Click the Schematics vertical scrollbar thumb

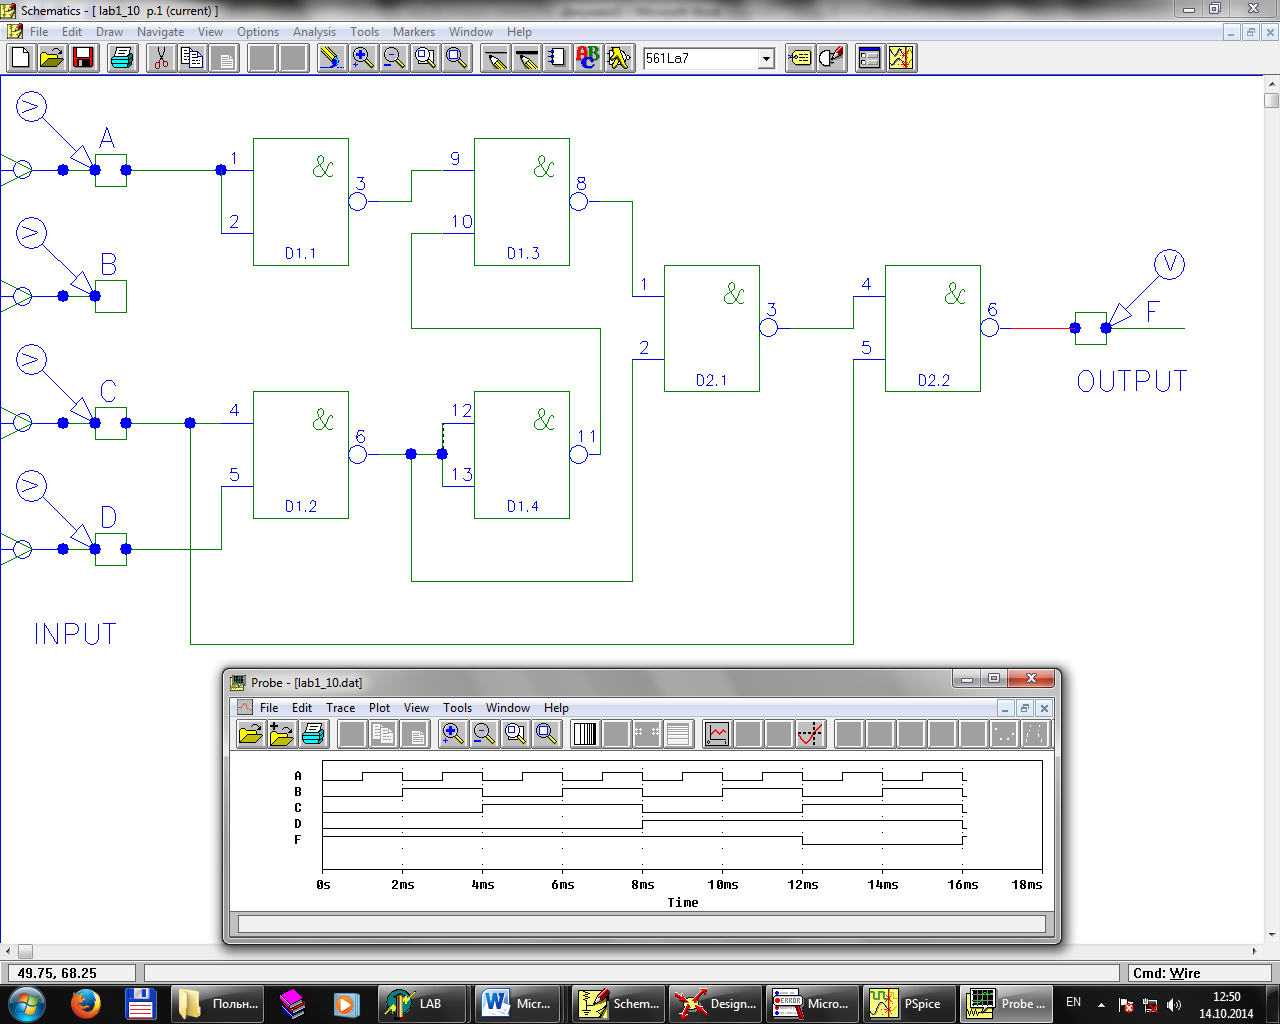coord(1272,100)
